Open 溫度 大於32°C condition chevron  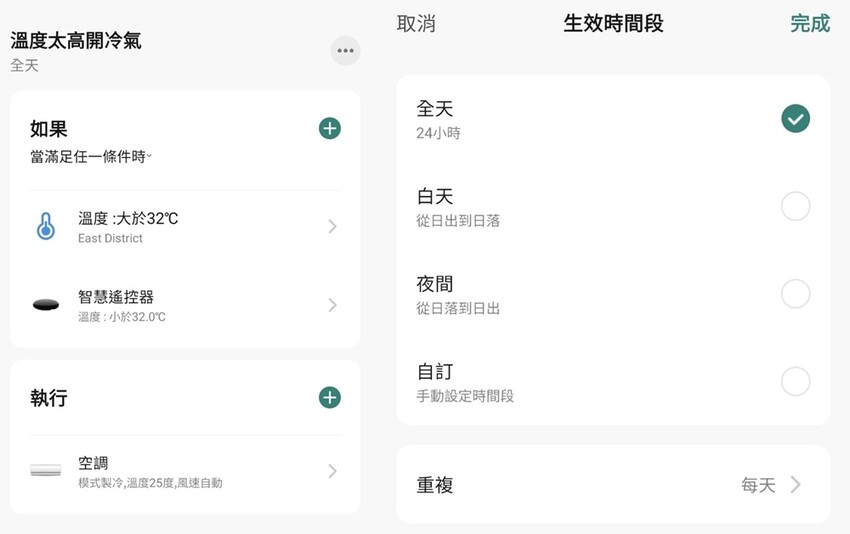(332, 227)
